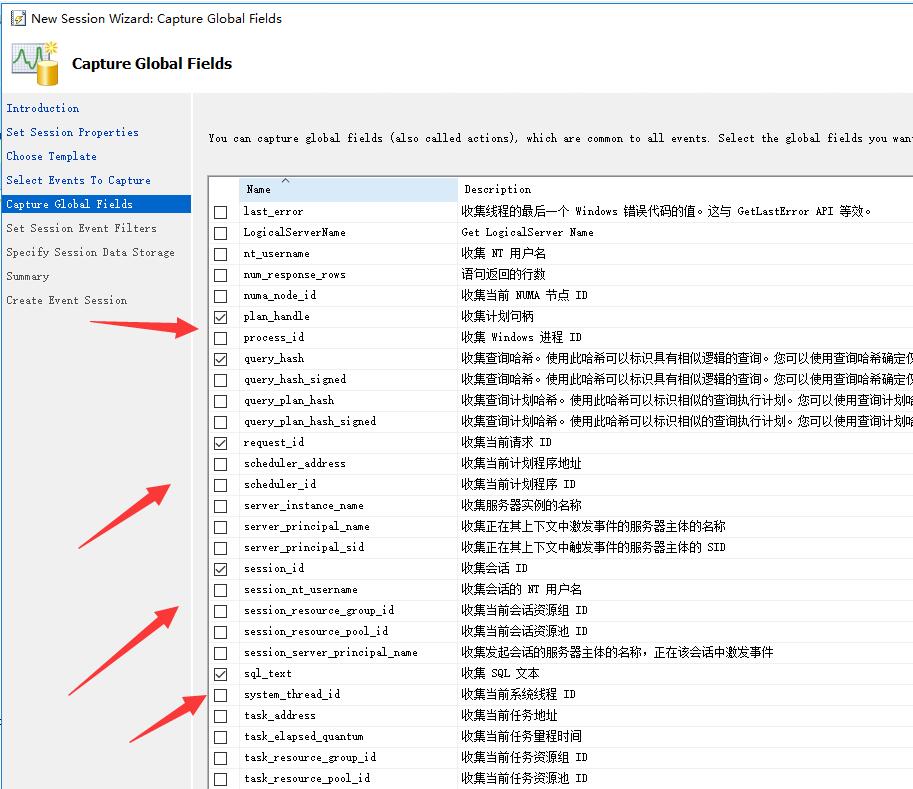Image resolution: width=913 pixels, height=789 pixels.
Task: Uncheck the request_id checkbox
Action: (x=221, y=443)
